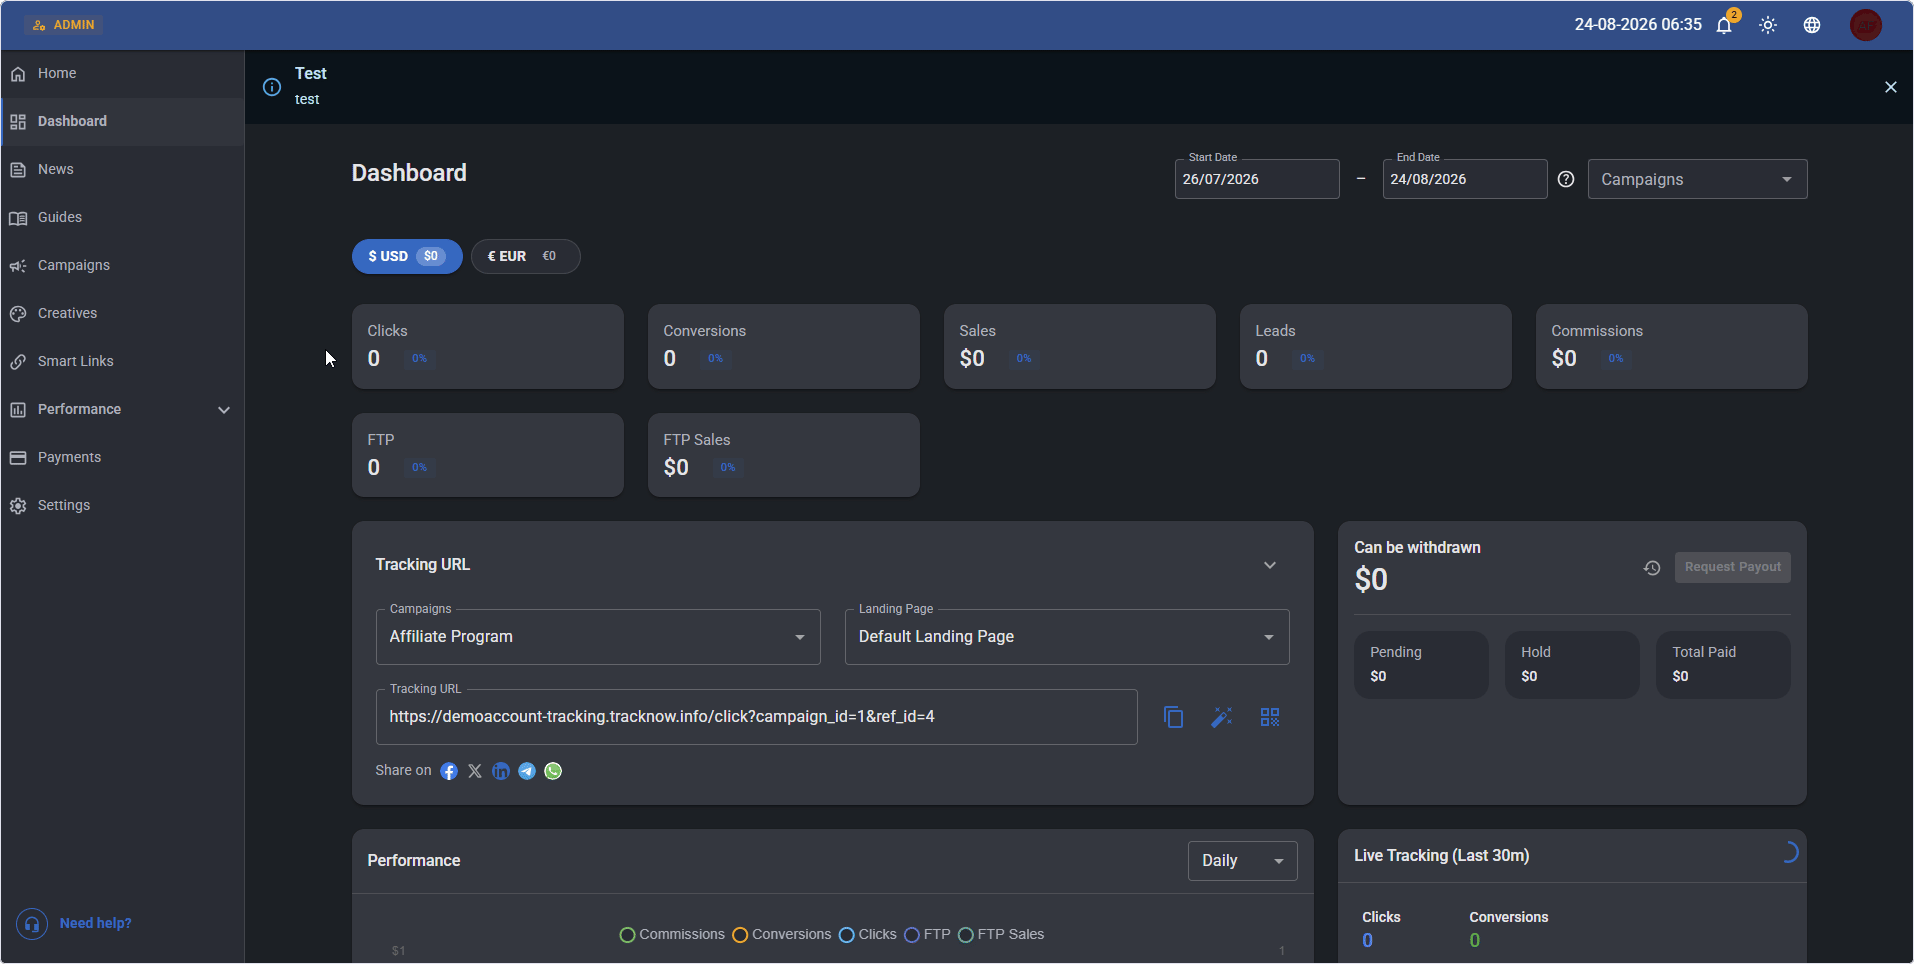Open the Landing Page dropdown
This screenshot has height=964, width=1914.
click(1067, 637)
